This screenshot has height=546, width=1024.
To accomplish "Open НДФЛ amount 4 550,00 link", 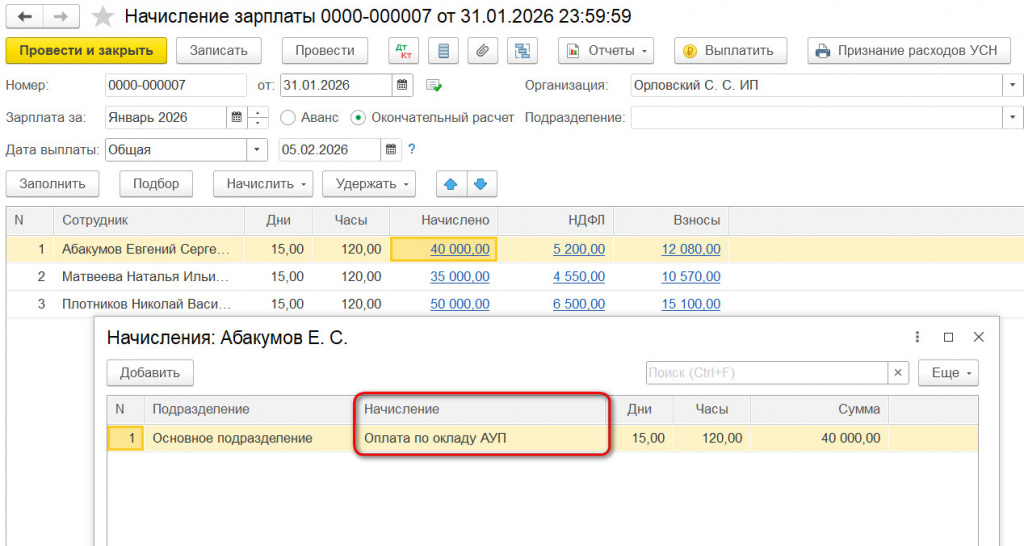I will [579, 276].
